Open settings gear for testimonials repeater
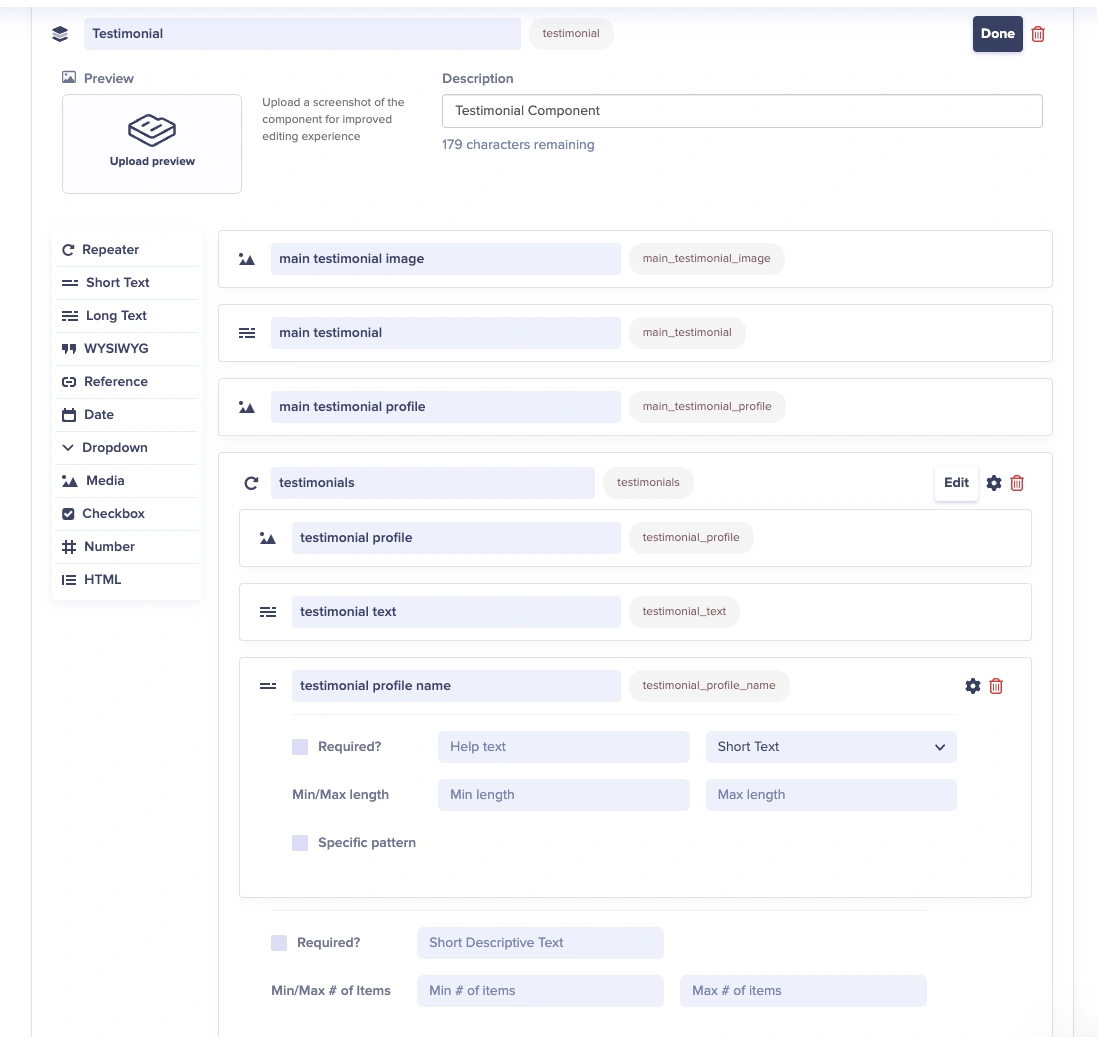1097x1037 pixels. pos(993,483)
